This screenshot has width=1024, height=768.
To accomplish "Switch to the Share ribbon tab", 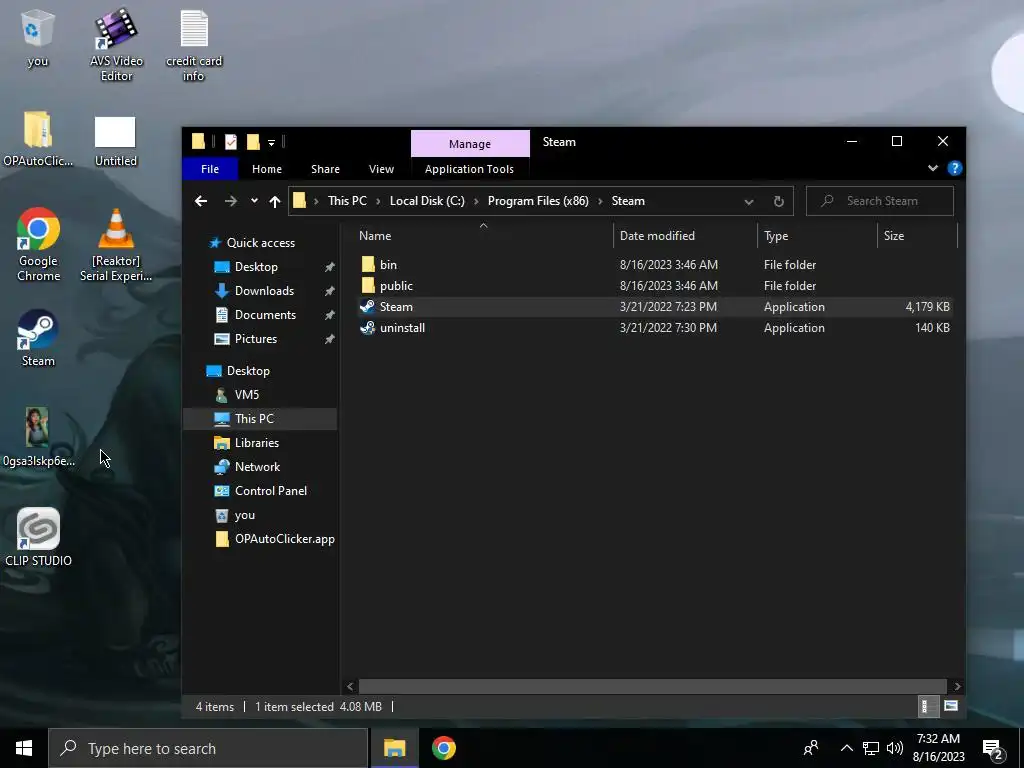I will pos(325,169).
